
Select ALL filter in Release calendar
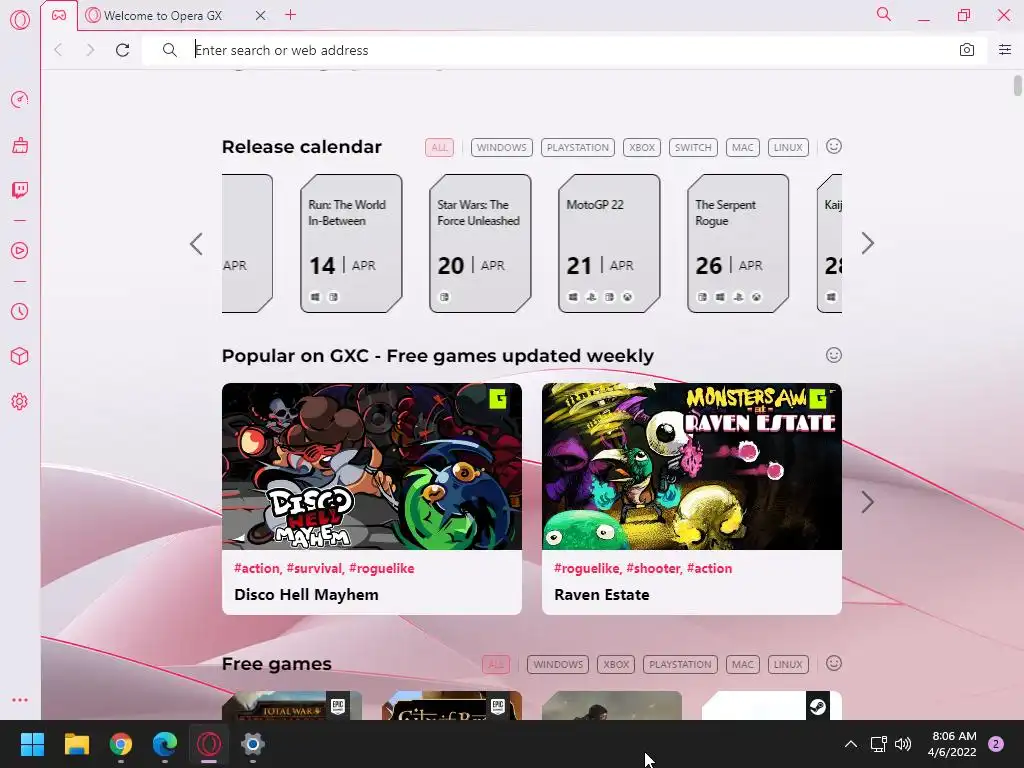[x=439, y=148]
